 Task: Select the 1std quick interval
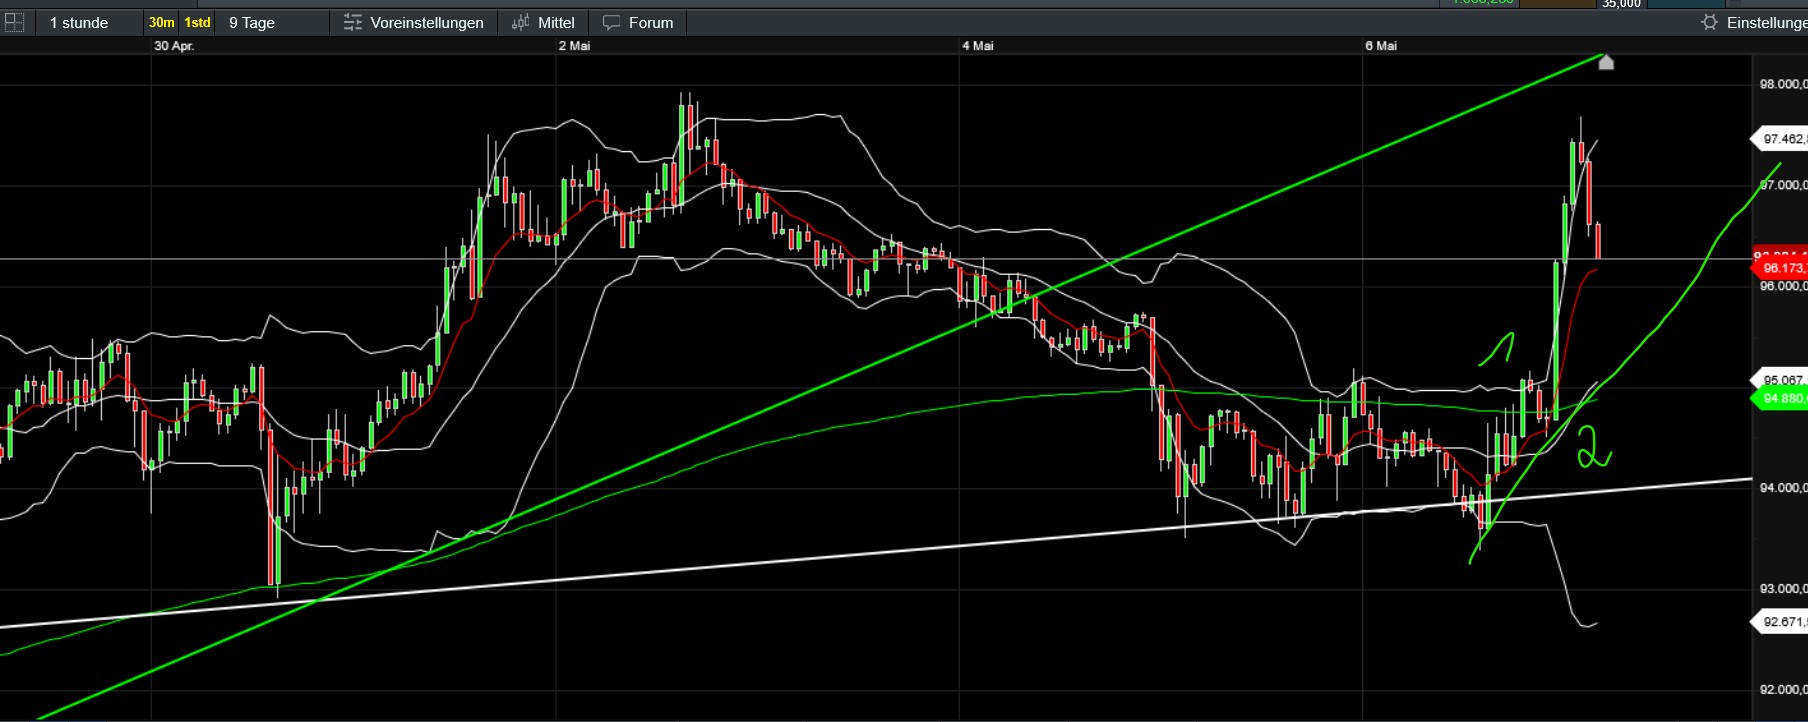197,22
